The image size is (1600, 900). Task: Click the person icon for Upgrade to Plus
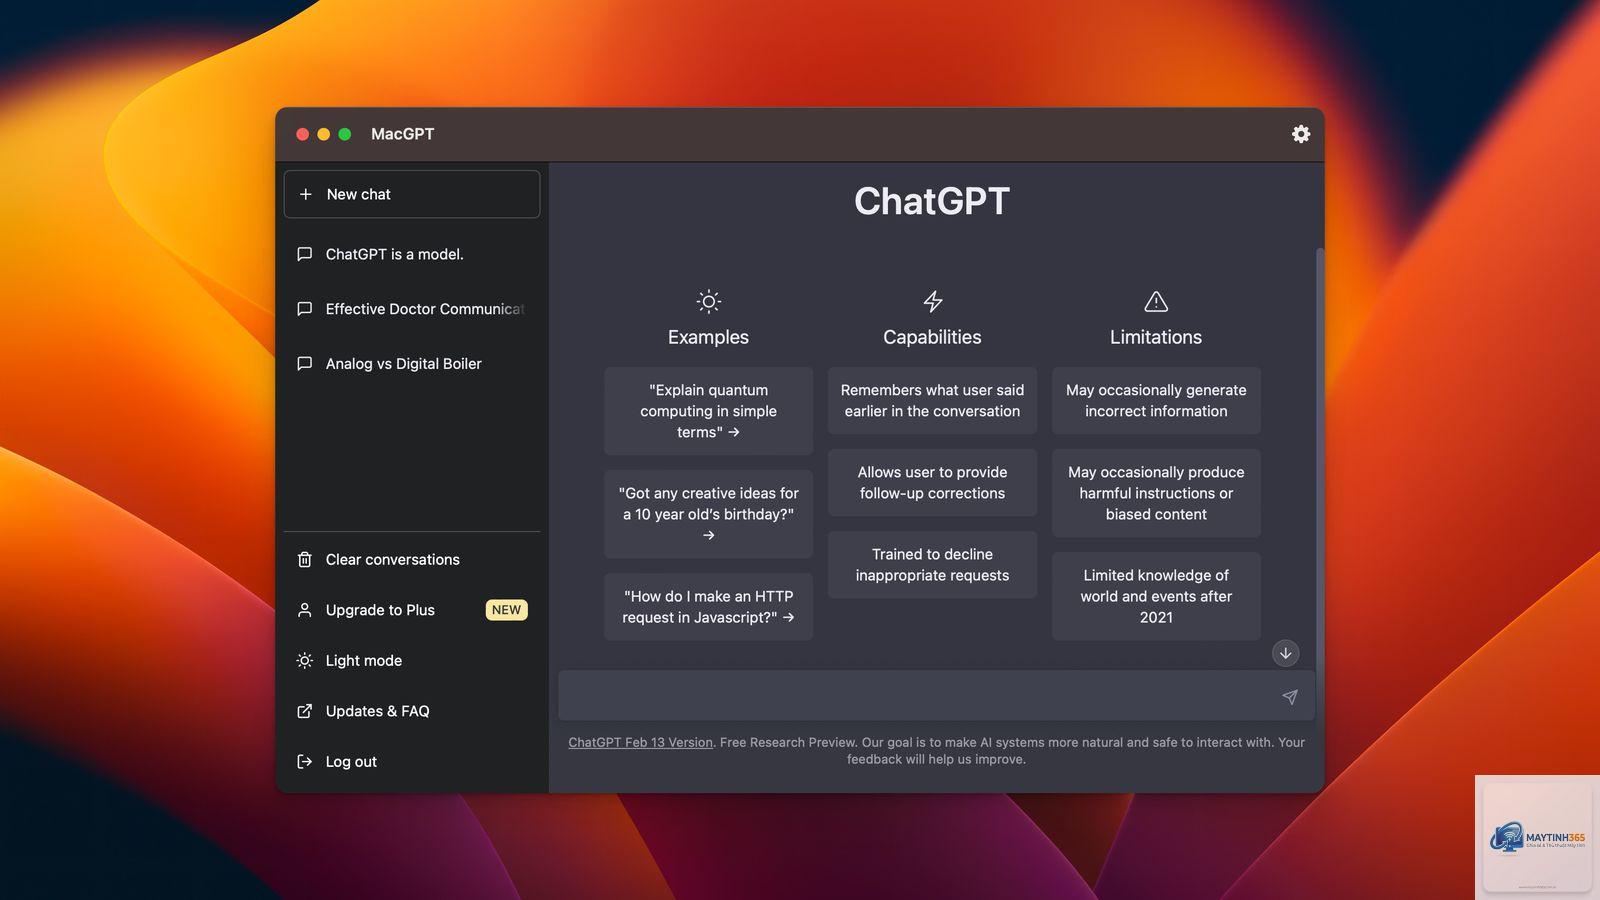pos(305,610)
